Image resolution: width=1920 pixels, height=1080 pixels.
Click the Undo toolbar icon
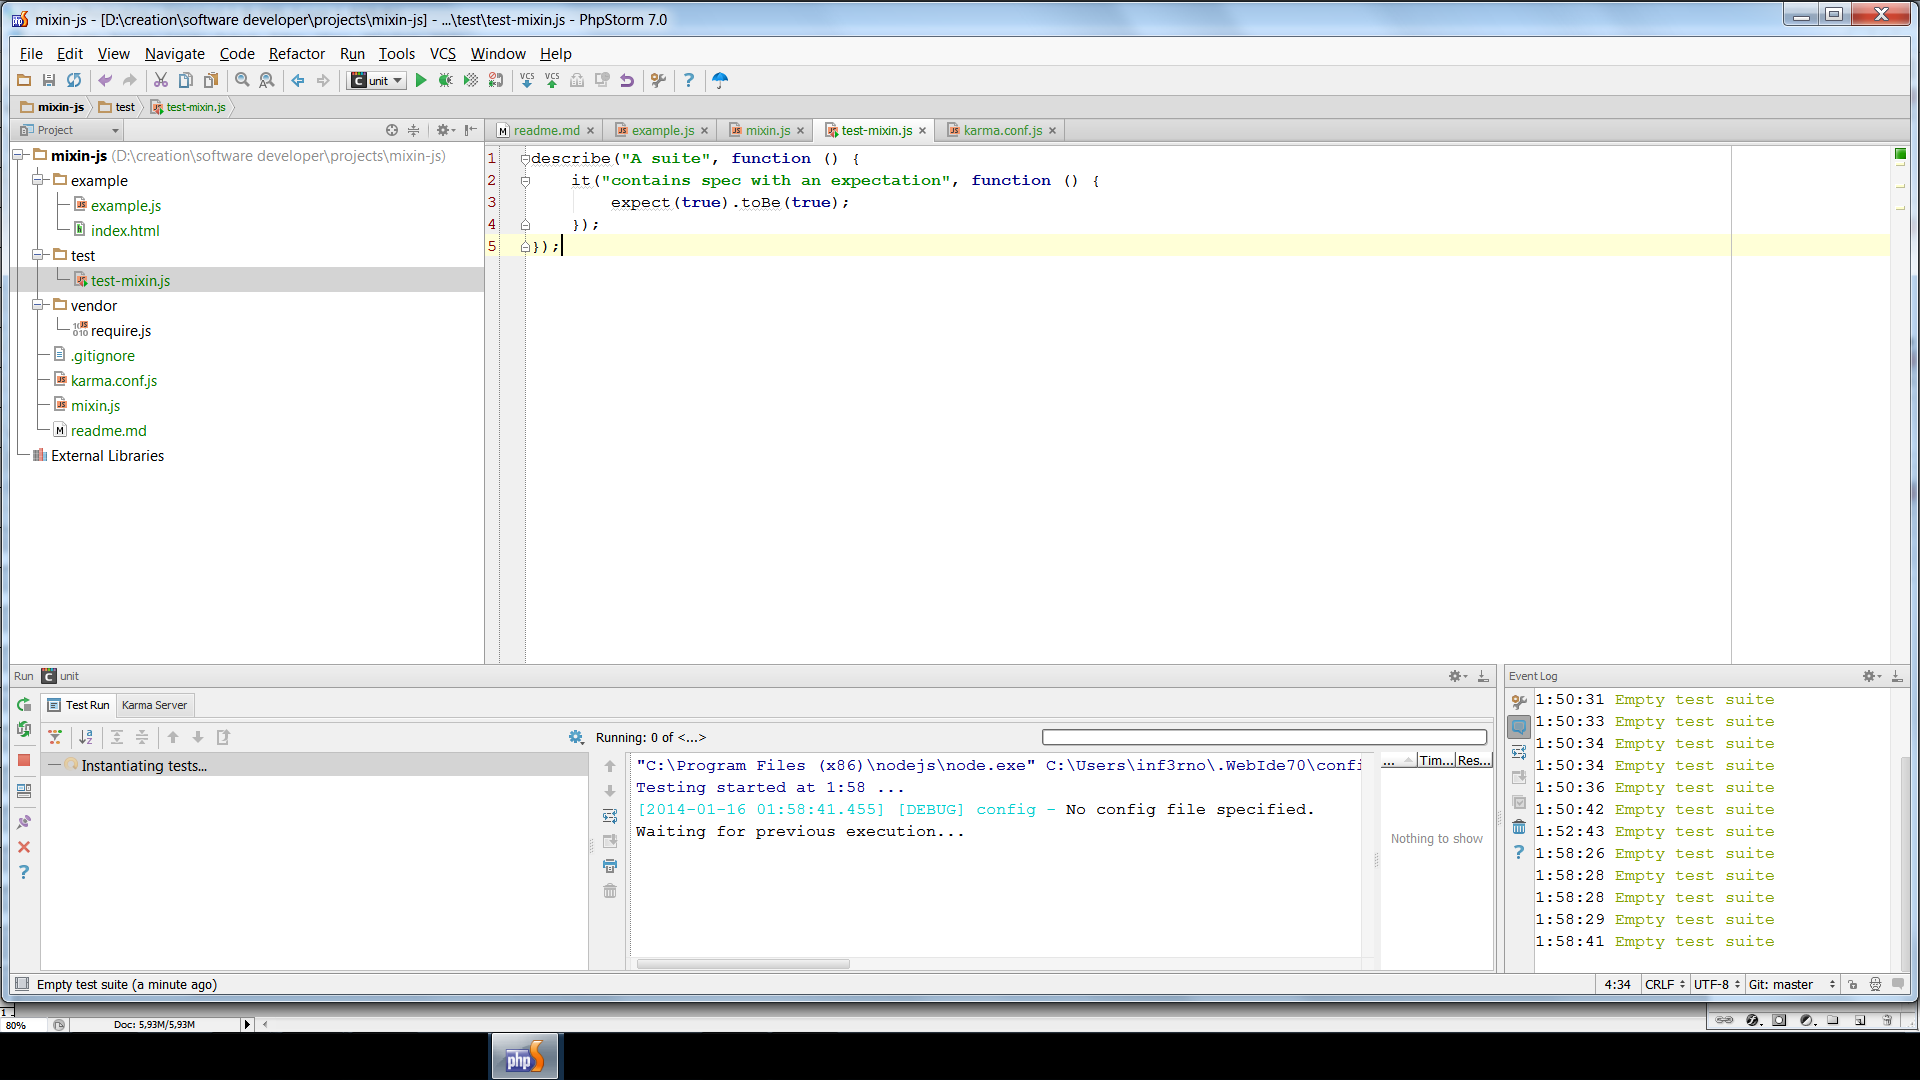click(105, 80)
